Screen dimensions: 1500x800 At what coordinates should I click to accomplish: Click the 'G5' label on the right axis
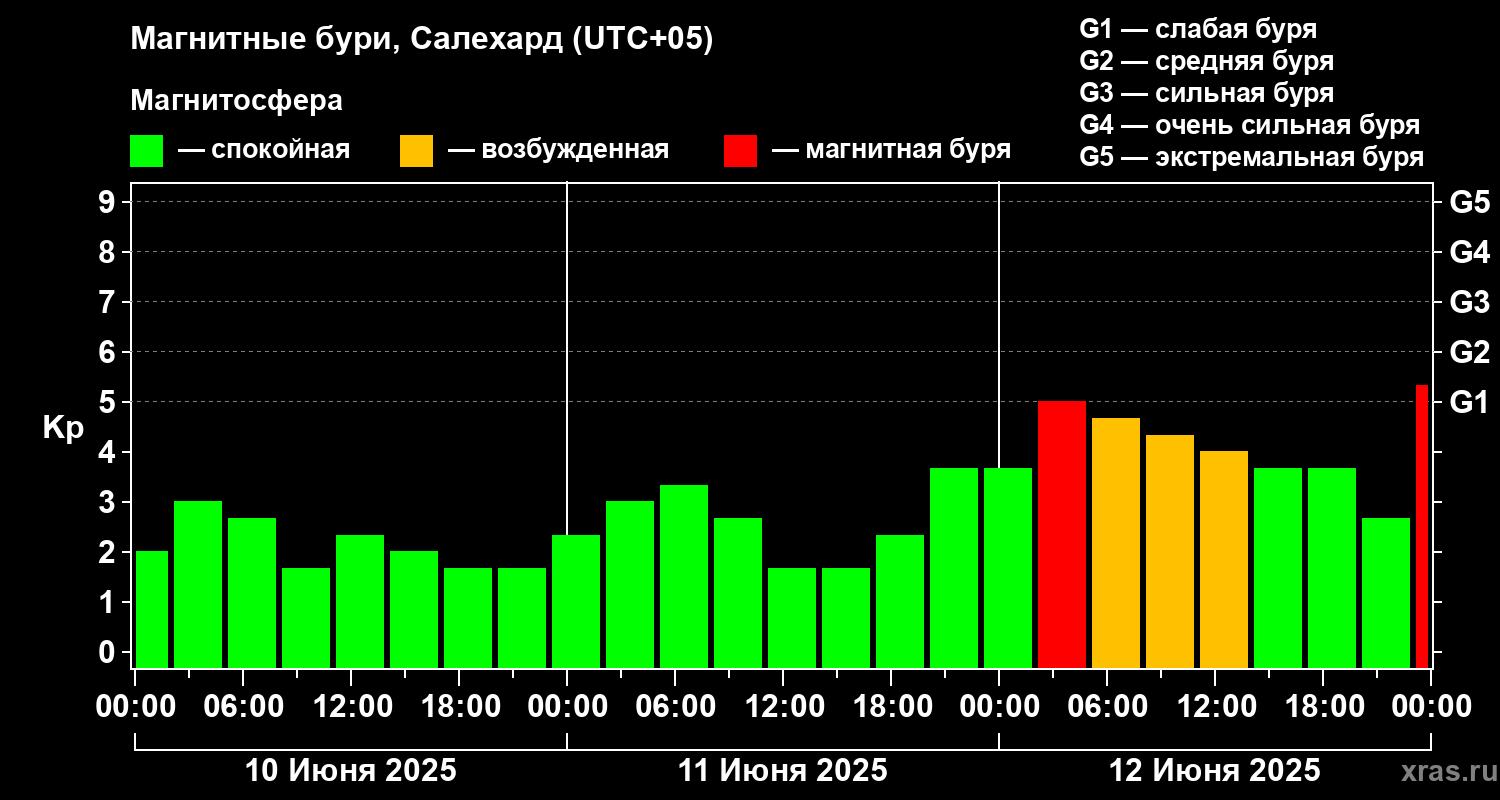[1469, 202]
